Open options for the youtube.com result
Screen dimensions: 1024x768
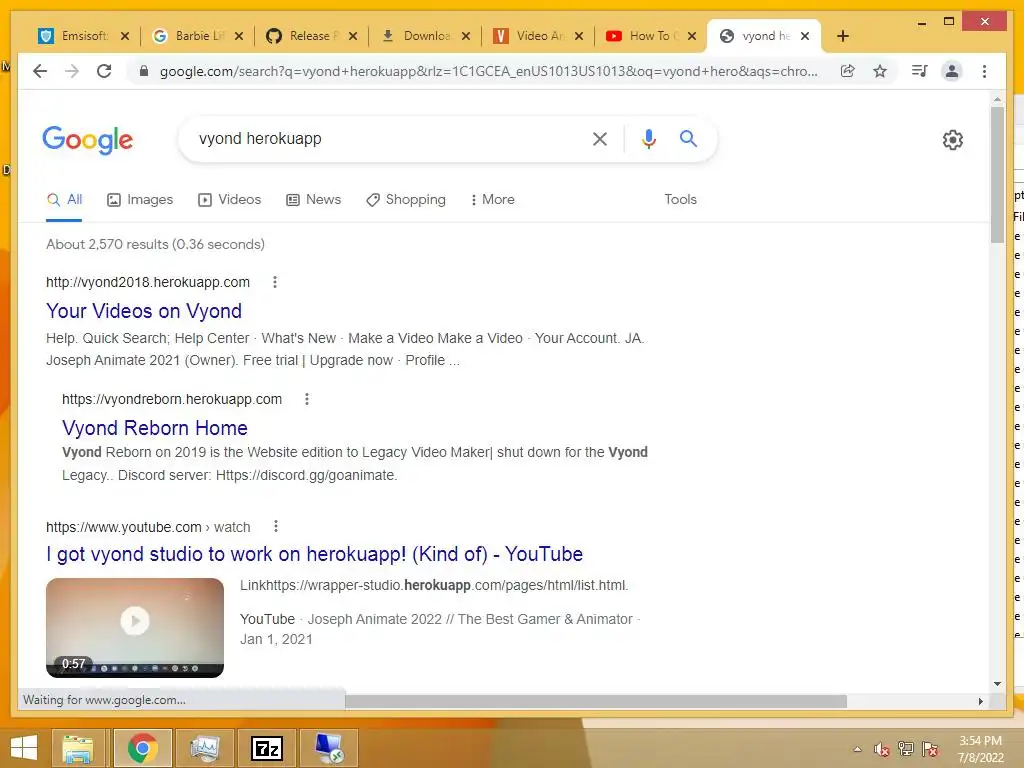coord(276,526)
